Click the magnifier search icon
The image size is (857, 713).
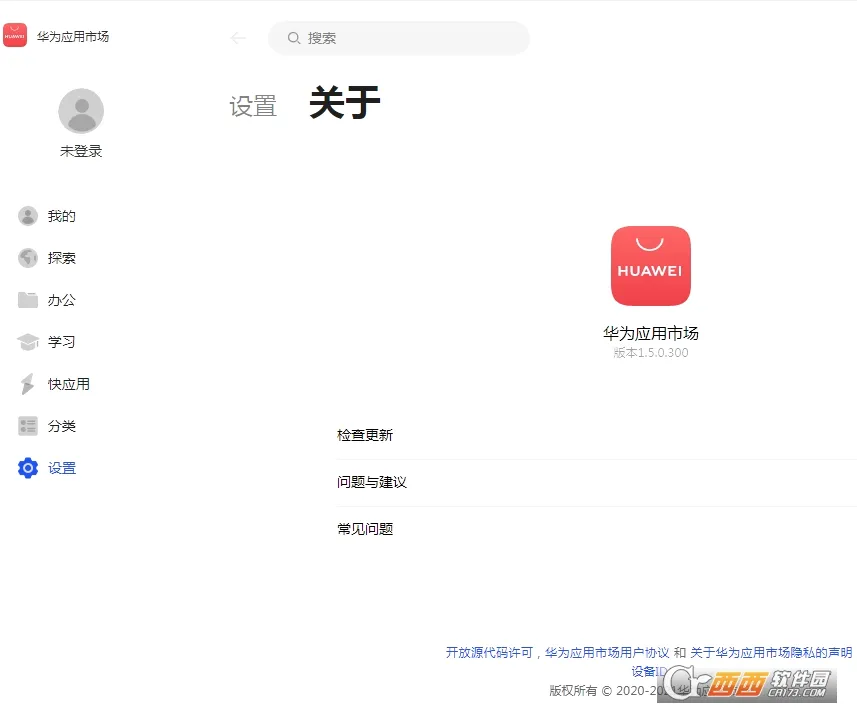point(294,38)
